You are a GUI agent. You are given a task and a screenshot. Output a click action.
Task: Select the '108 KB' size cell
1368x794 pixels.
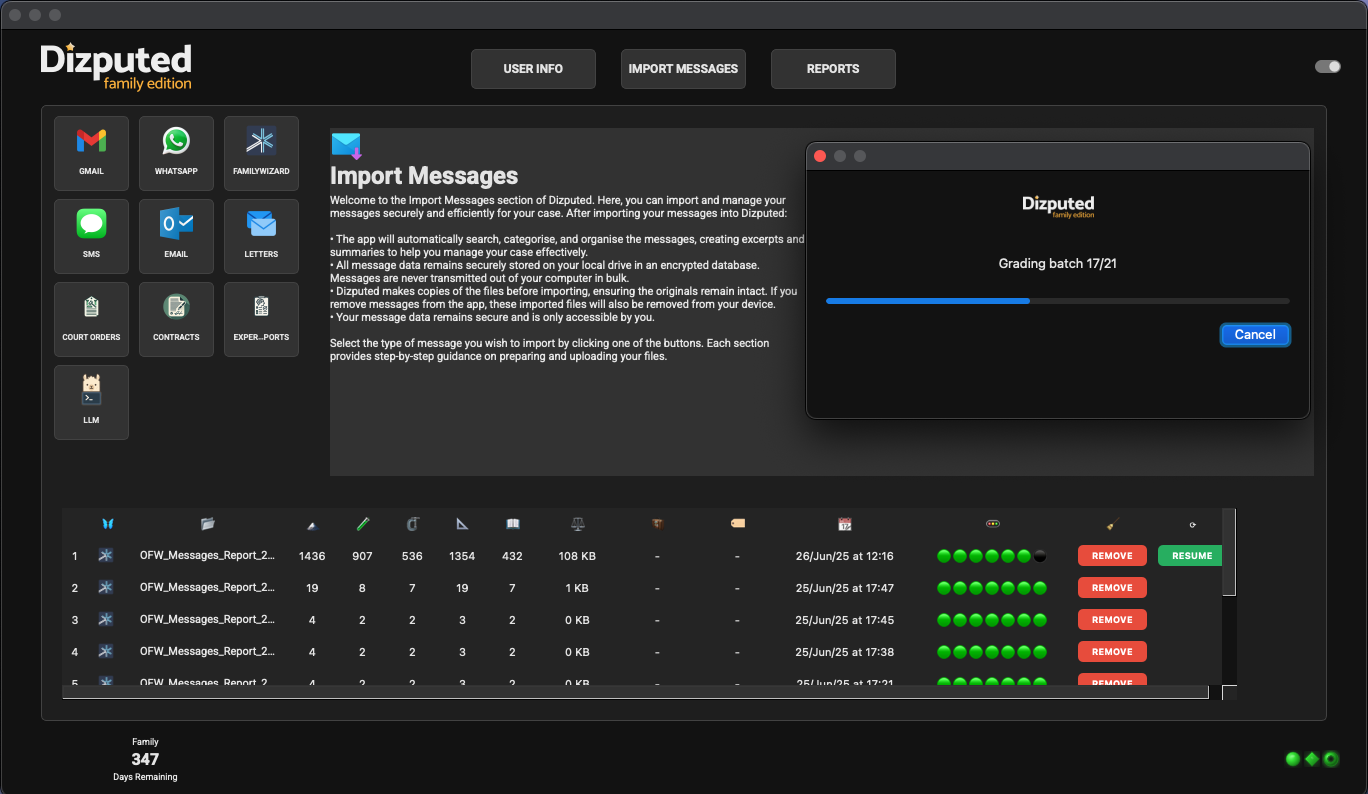point(577,556)
